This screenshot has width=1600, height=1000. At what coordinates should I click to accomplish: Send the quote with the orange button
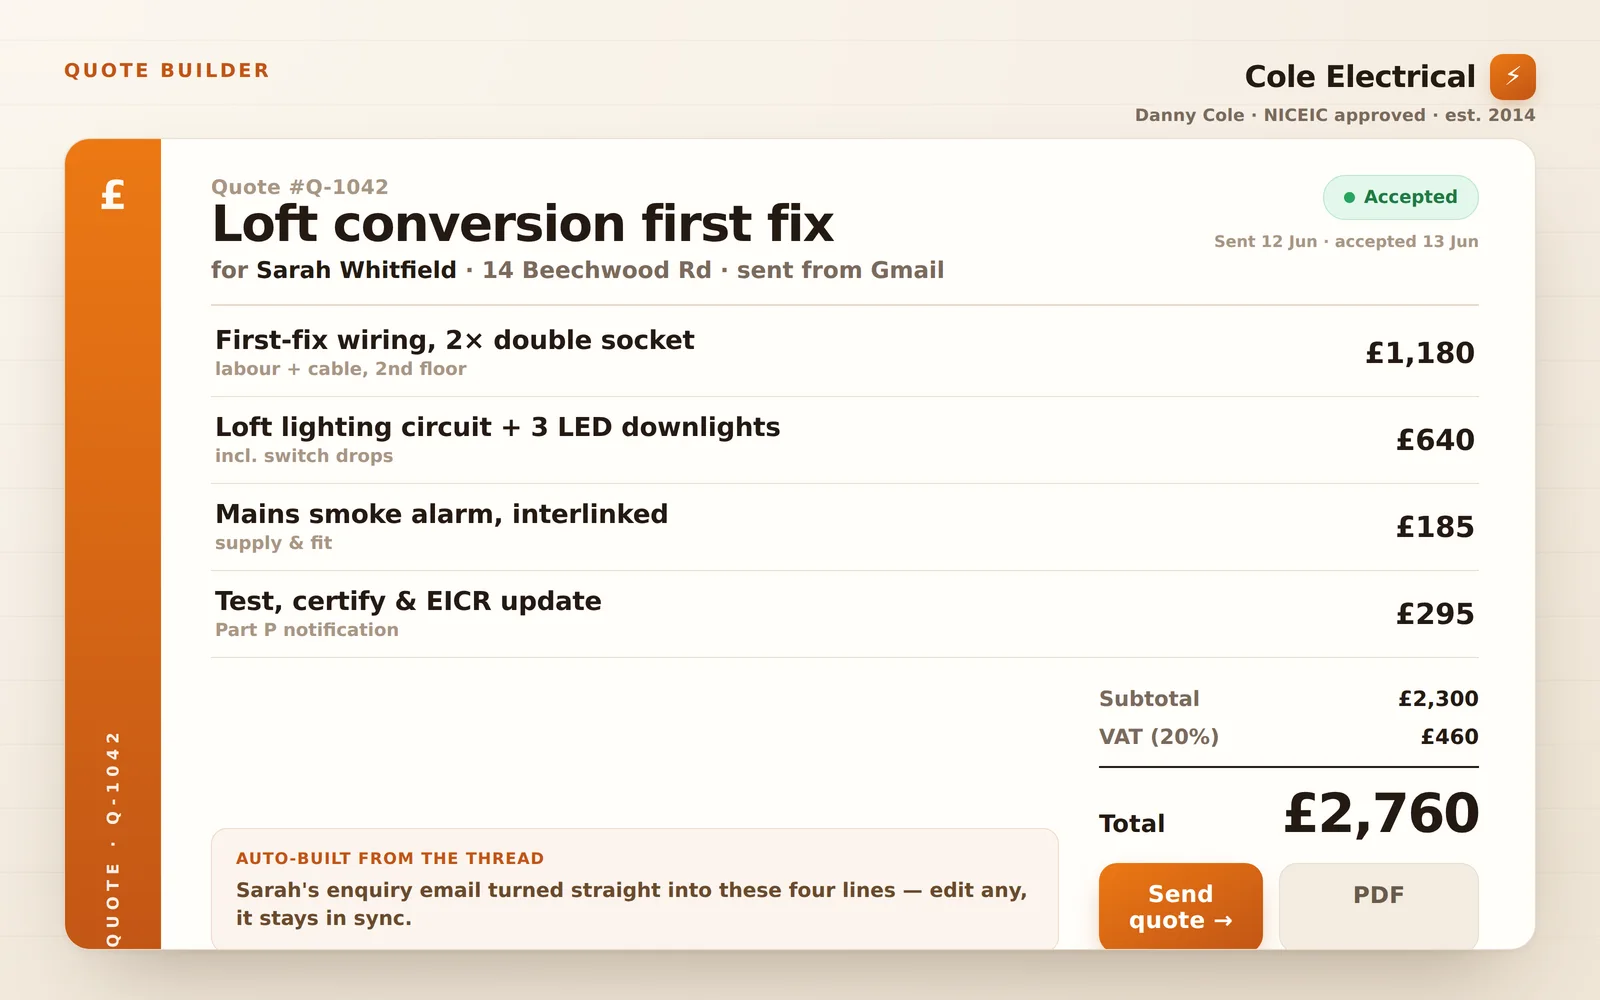point(1180,906)
